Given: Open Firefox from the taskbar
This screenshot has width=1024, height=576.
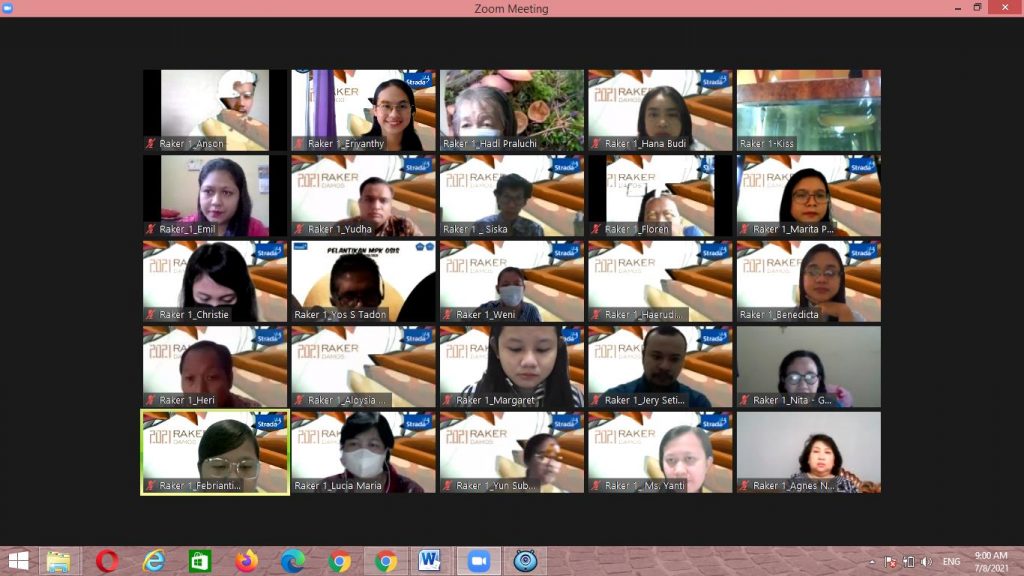Looking at the screenshot, I should coord(247,561).
